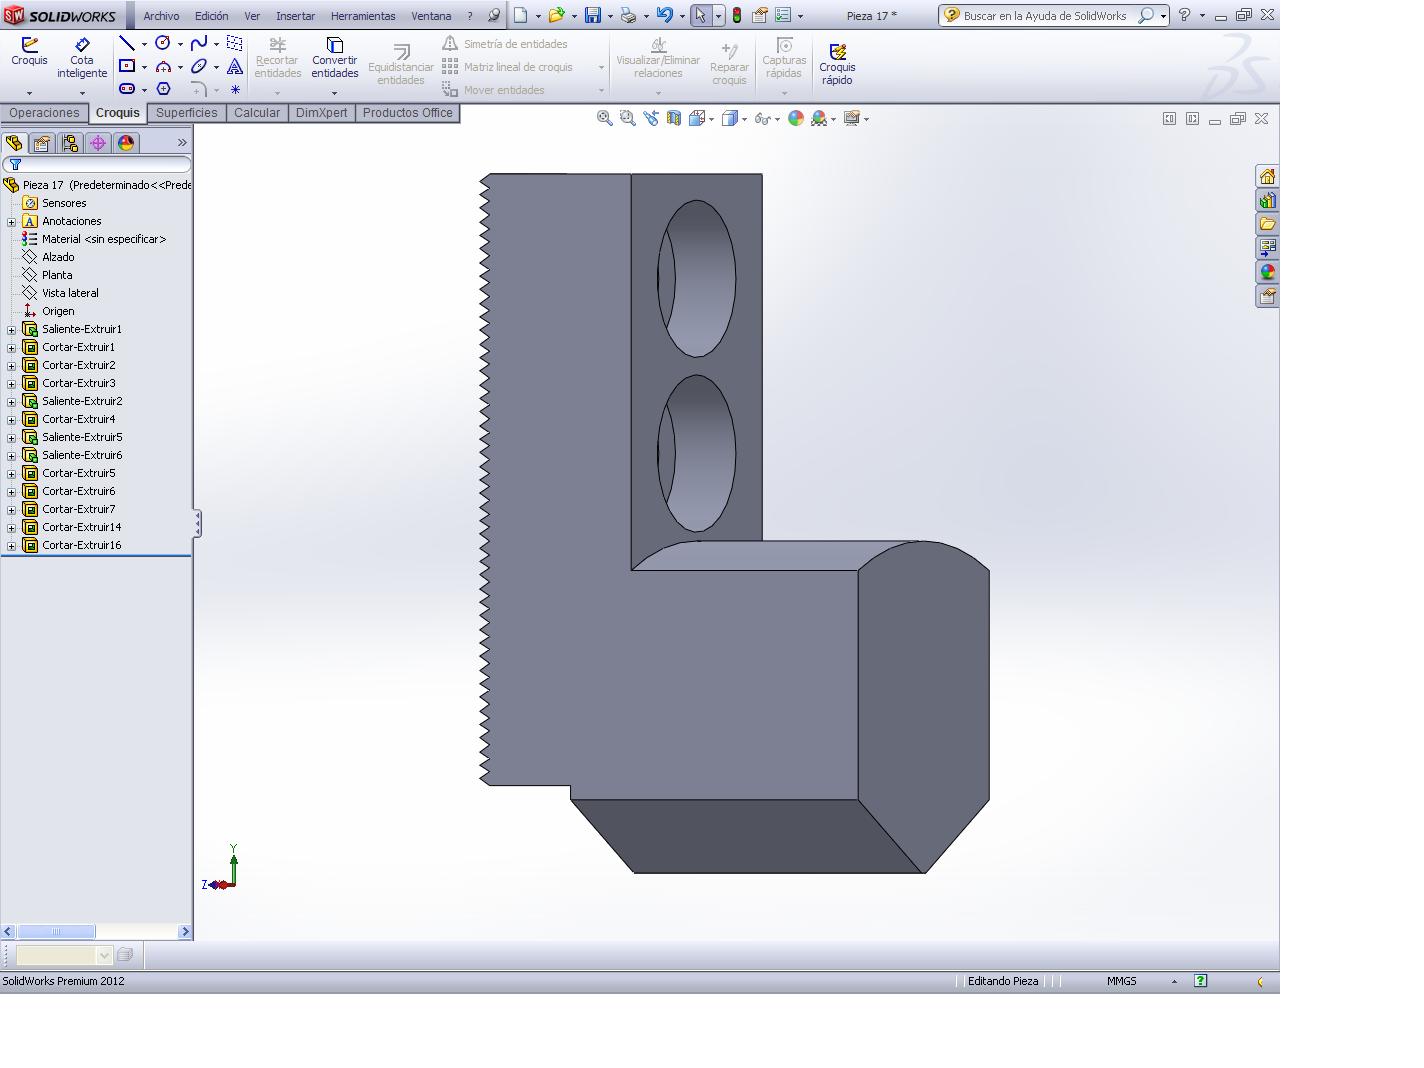Screen dimensions: 1424x1068
Task: Switch to ConfigurationManager tab
Action: (x=70, y=143)
